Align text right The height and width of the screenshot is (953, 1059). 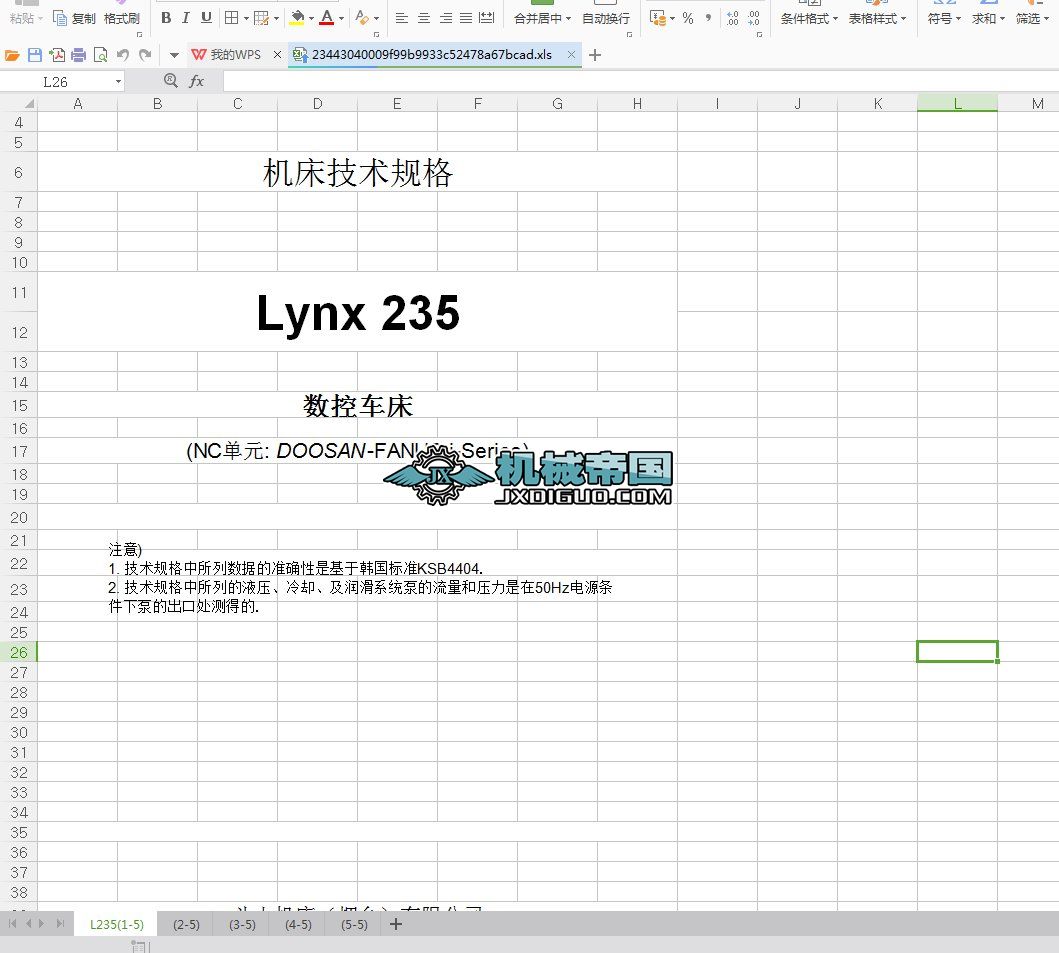(445, 18)
